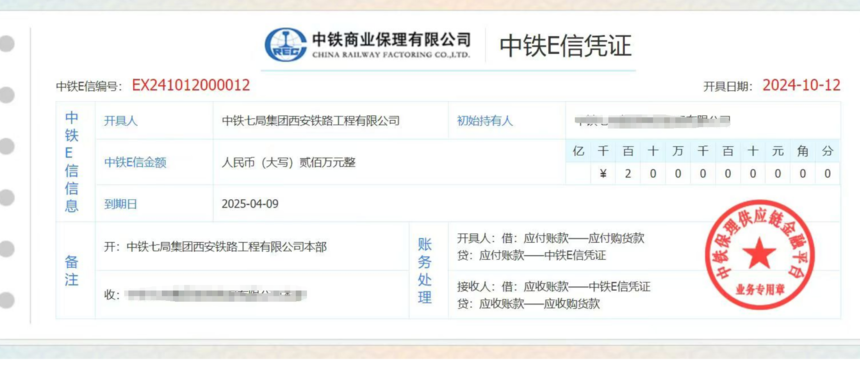Click the vertical 中铁E信信息 section label

(72, 162)
